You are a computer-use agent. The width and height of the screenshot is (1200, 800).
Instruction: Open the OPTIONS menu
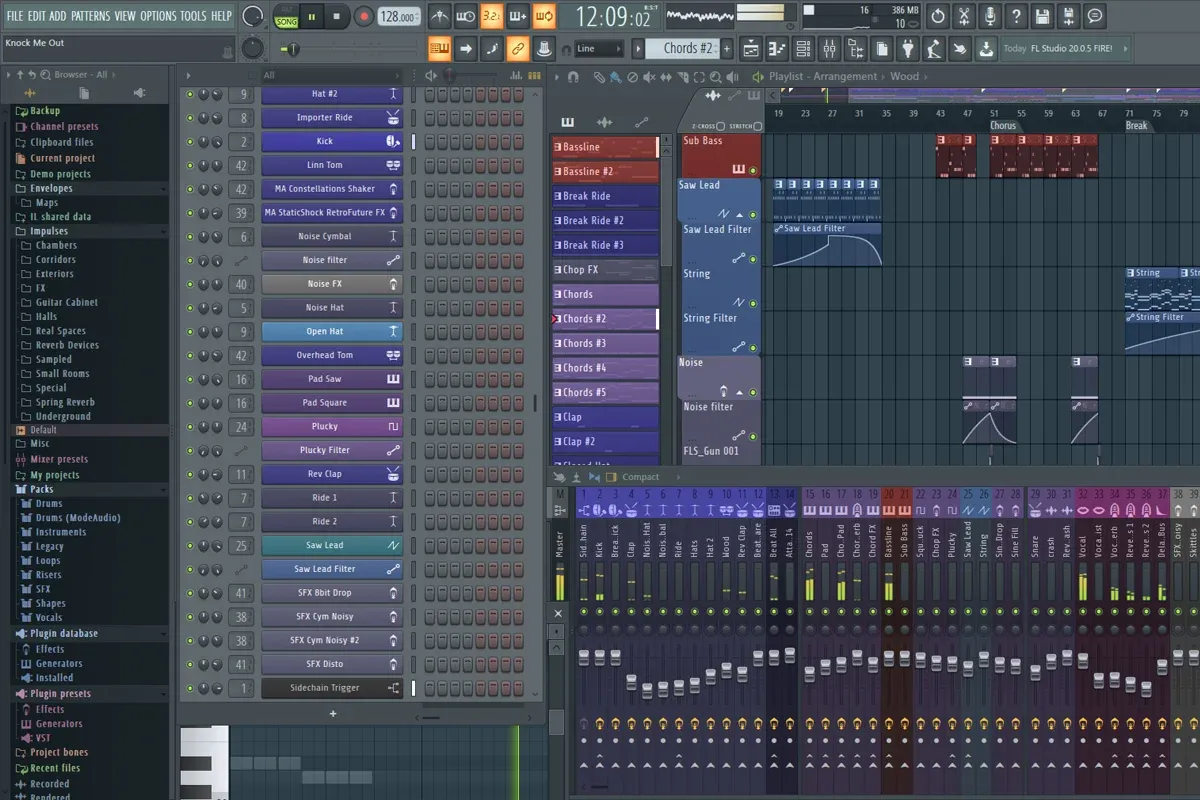point(158,16)
